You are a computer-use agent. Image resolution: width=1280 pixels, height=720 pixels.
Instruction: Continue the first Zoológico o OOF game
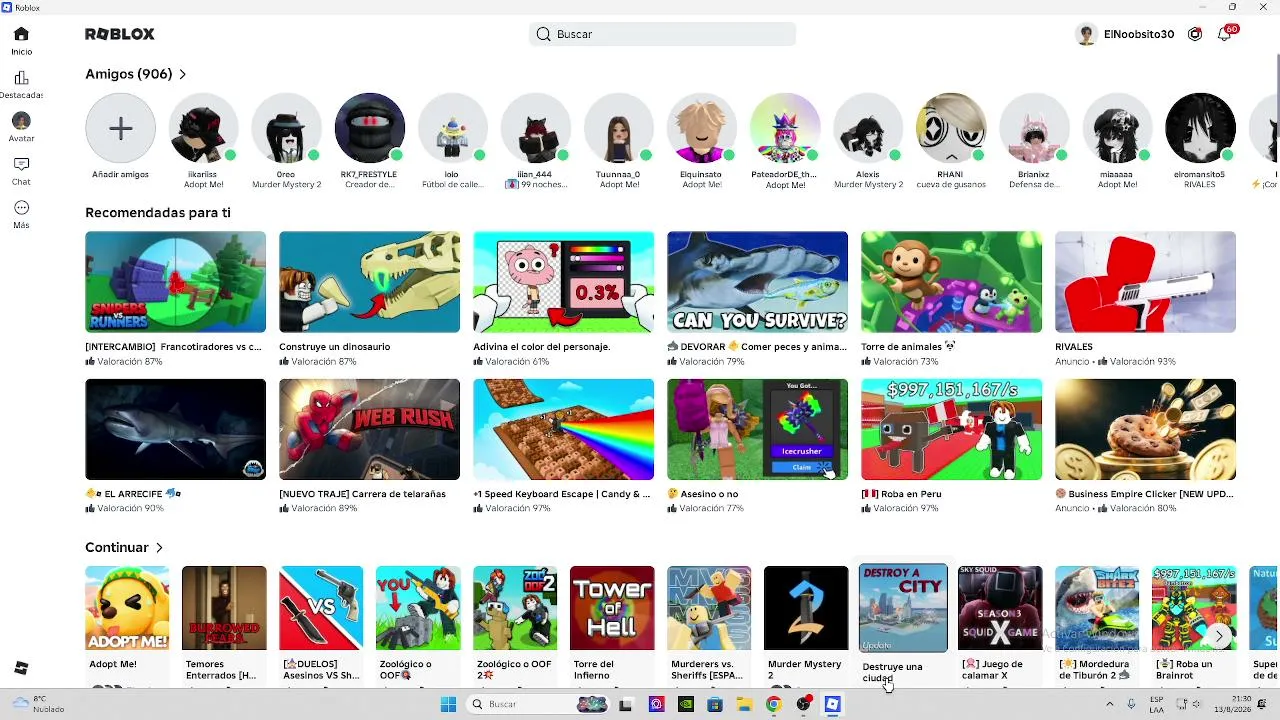point(418,608)
